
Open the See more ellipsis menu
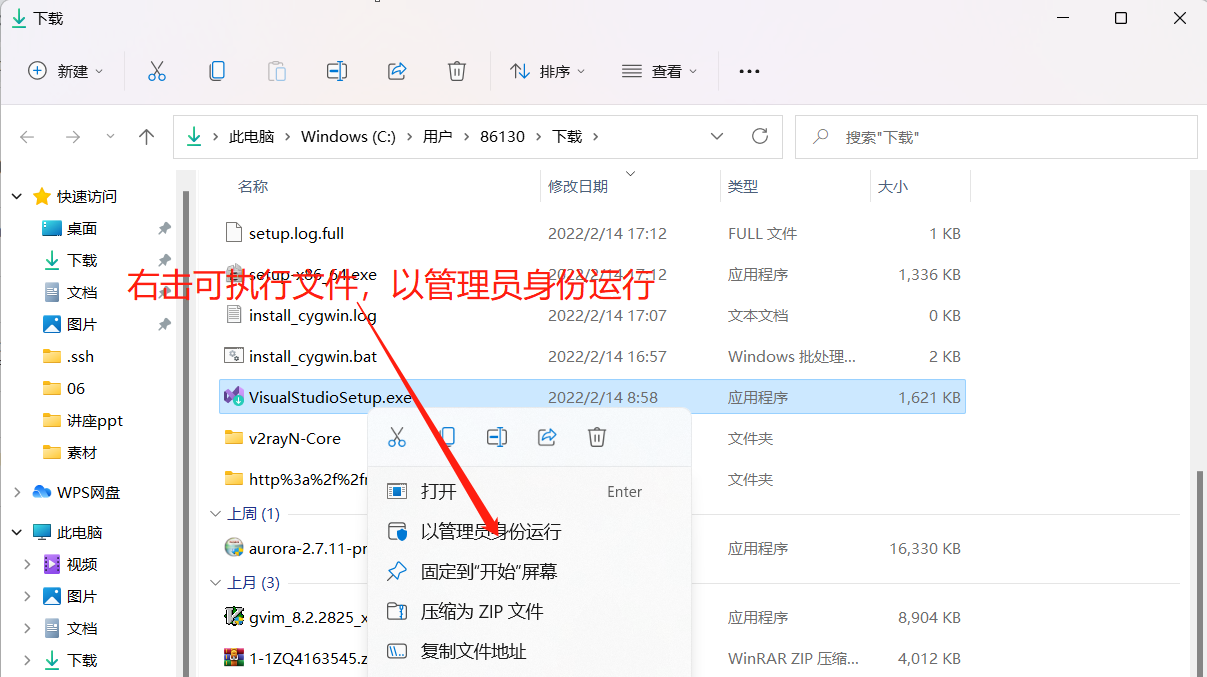(748, 70)
